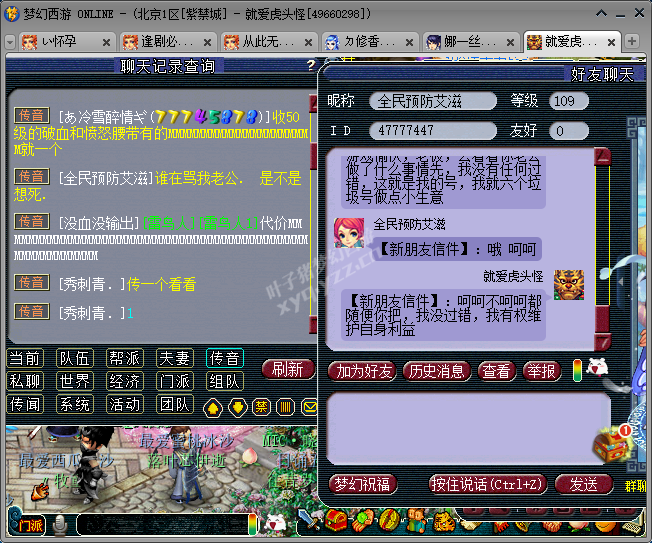Click the yellow up-arrow chat scroll icon
The width and height of the screenshot is (652, 543).
click(x=213, y=407)
